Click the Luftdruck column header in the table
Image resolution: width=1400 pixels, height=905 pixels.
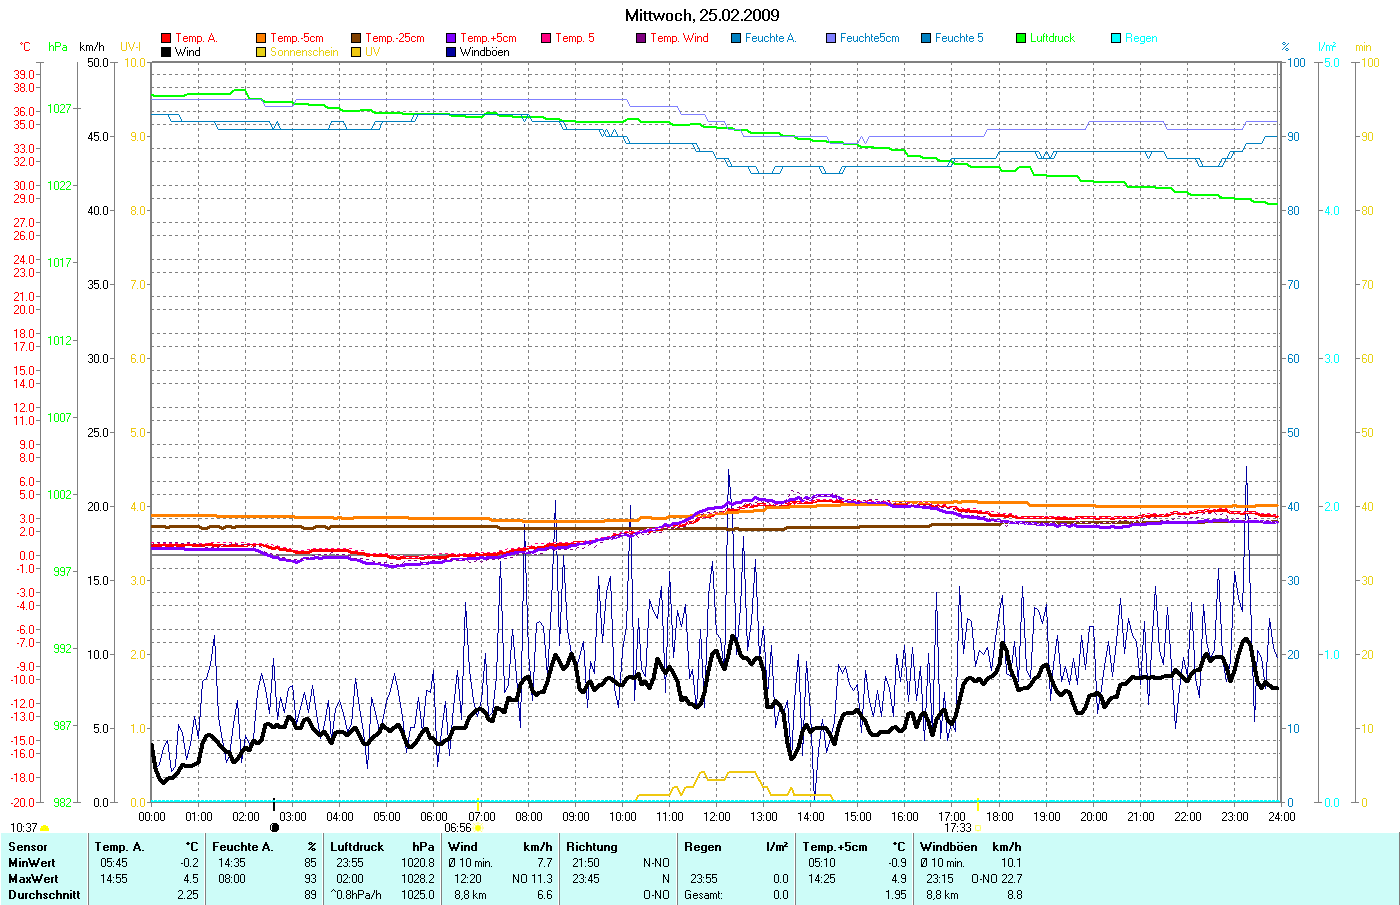click(x=357, y=847)
